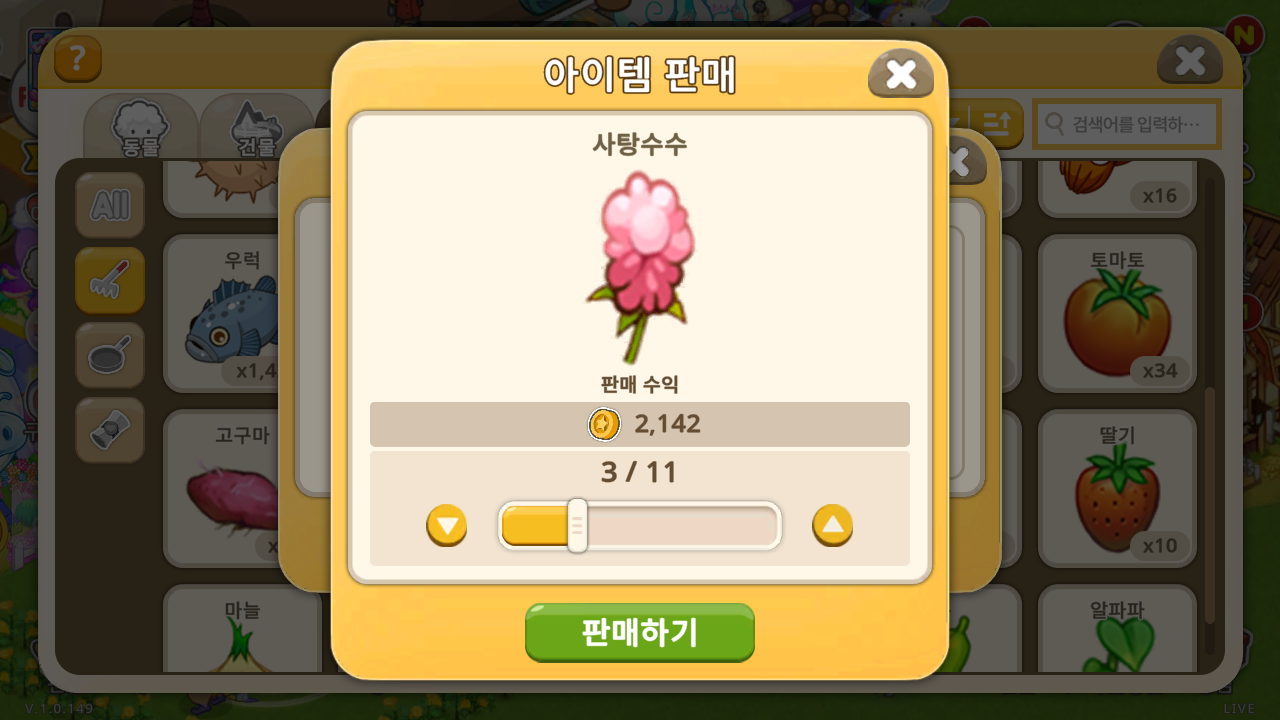Select the 마늘 garlic item
Viewport: 1280px width, 720px height.
242,629
